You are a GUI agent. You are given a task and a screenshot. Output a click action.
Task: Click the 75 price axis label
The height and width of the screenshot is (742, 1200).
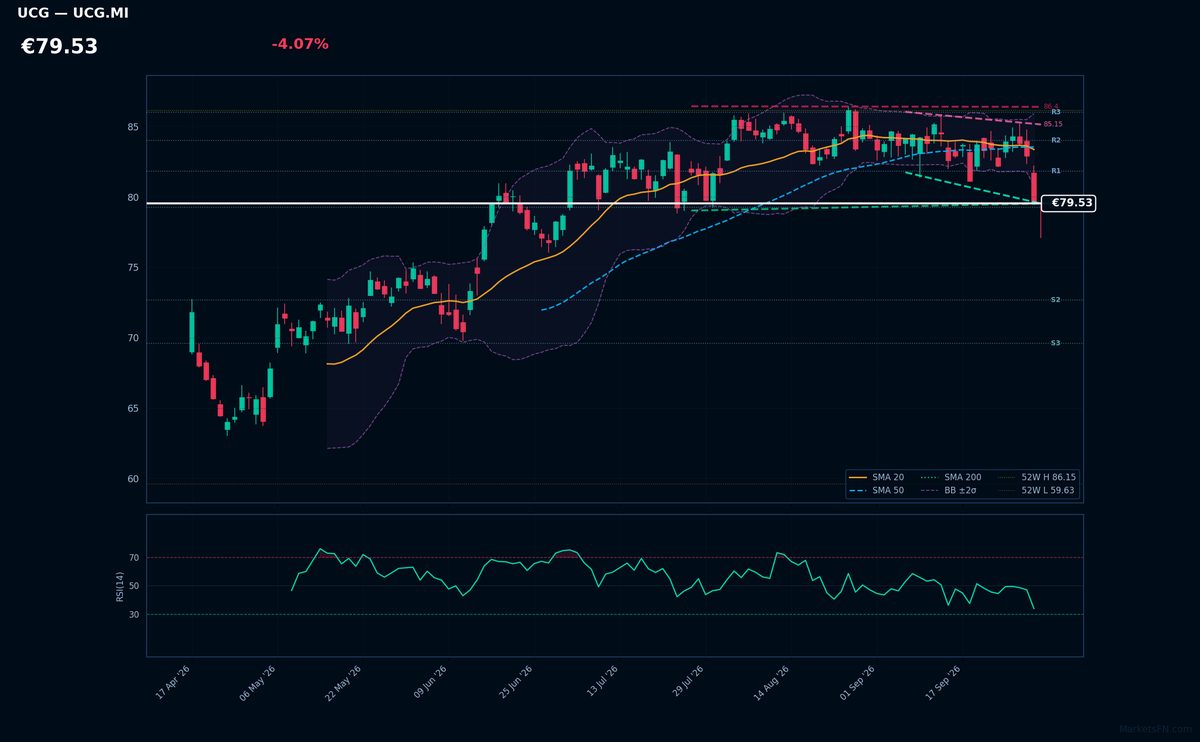tap(132, 268)
